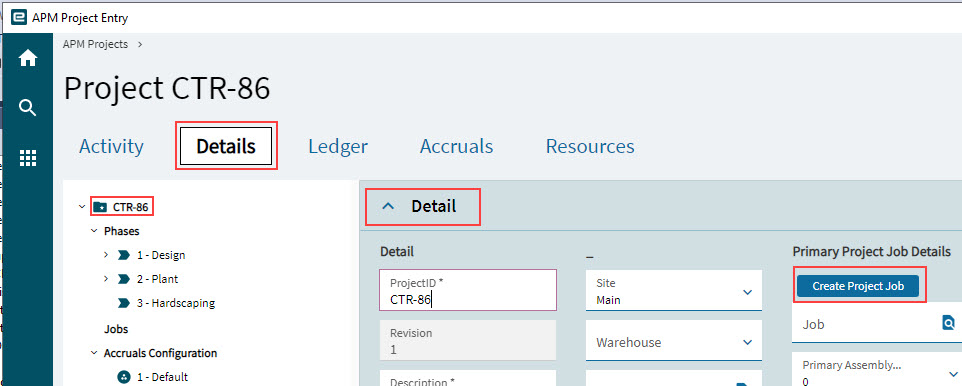
Task: Select the Jobs tree item
Action: click(116, 329)
